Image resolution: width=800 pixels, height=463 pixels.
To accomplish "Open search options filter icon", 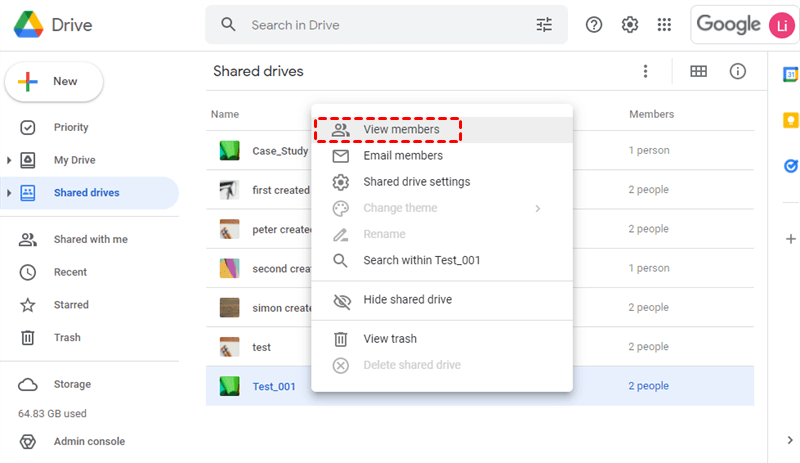I will pos(544,25).
